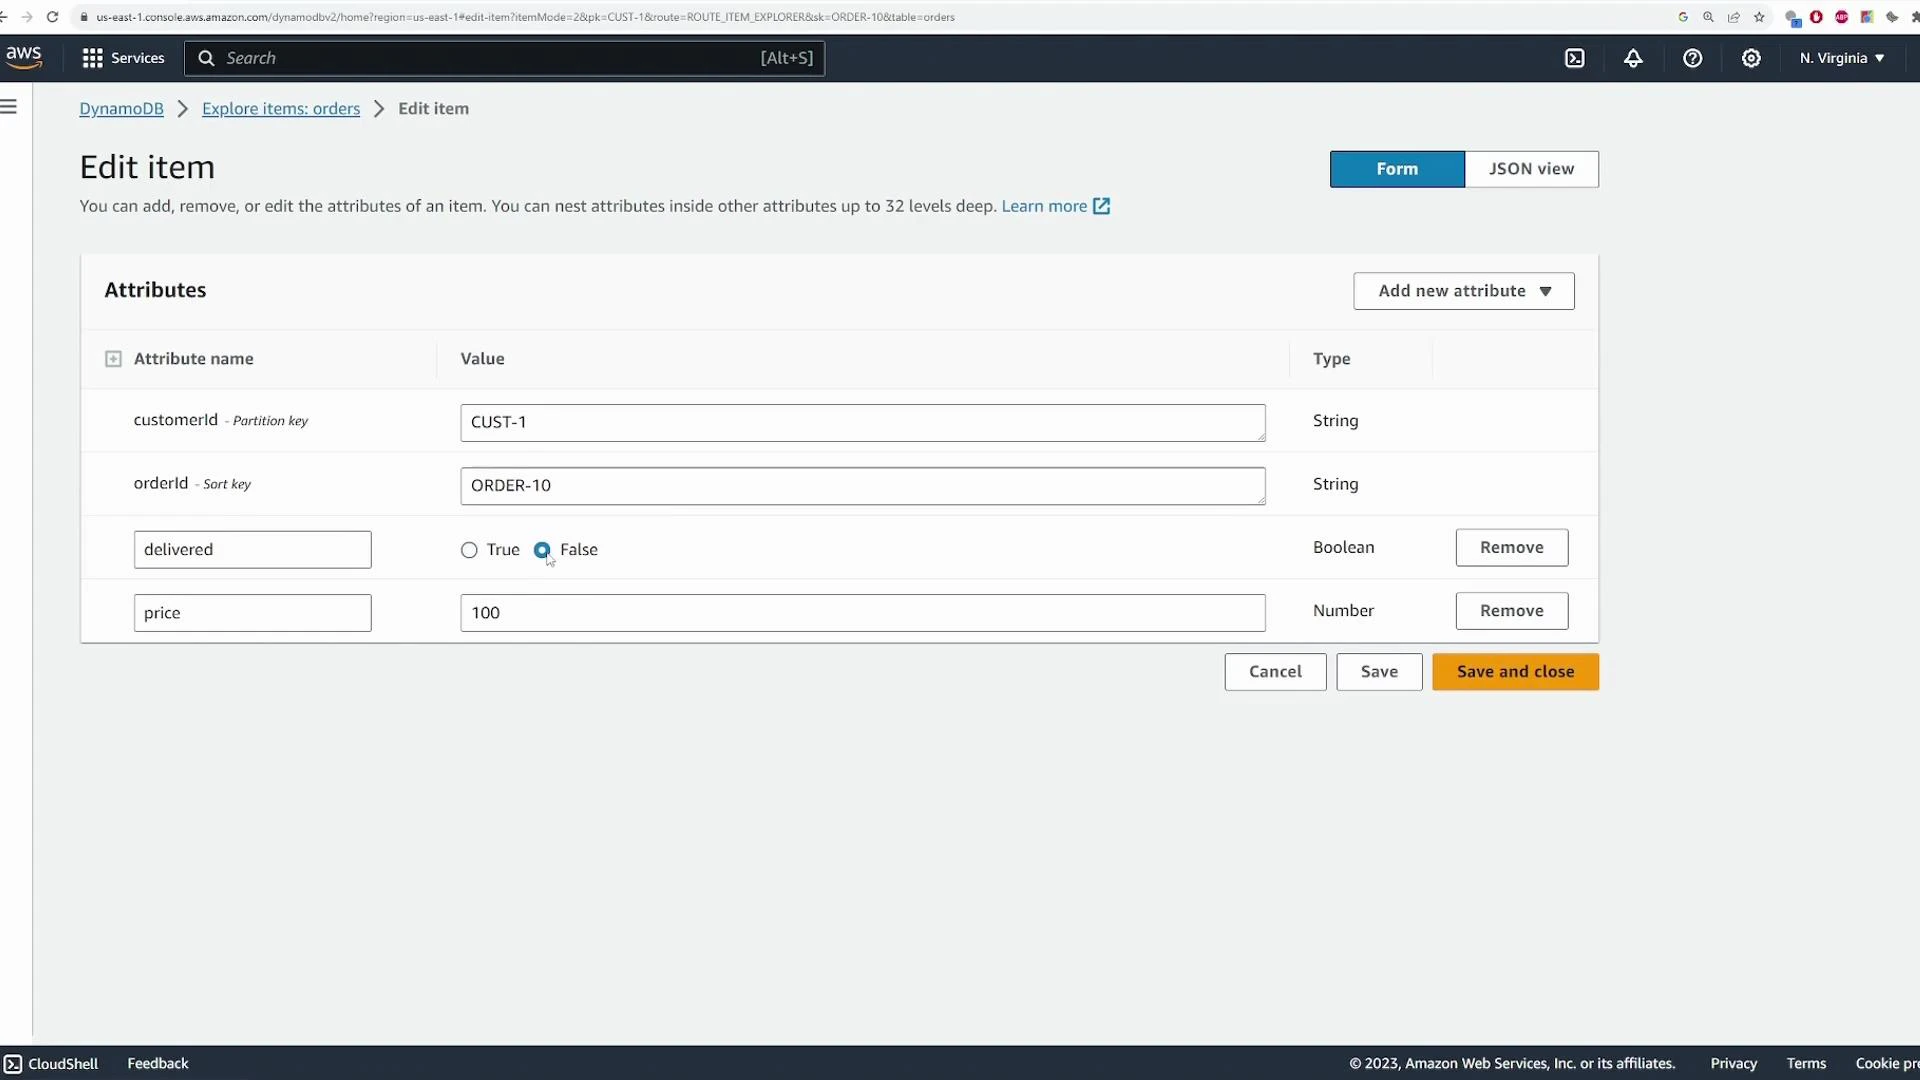The height and width of the screenshot is (1080, 1920).
Task: Click the search magnifier icon
Action: pos(207,58)
